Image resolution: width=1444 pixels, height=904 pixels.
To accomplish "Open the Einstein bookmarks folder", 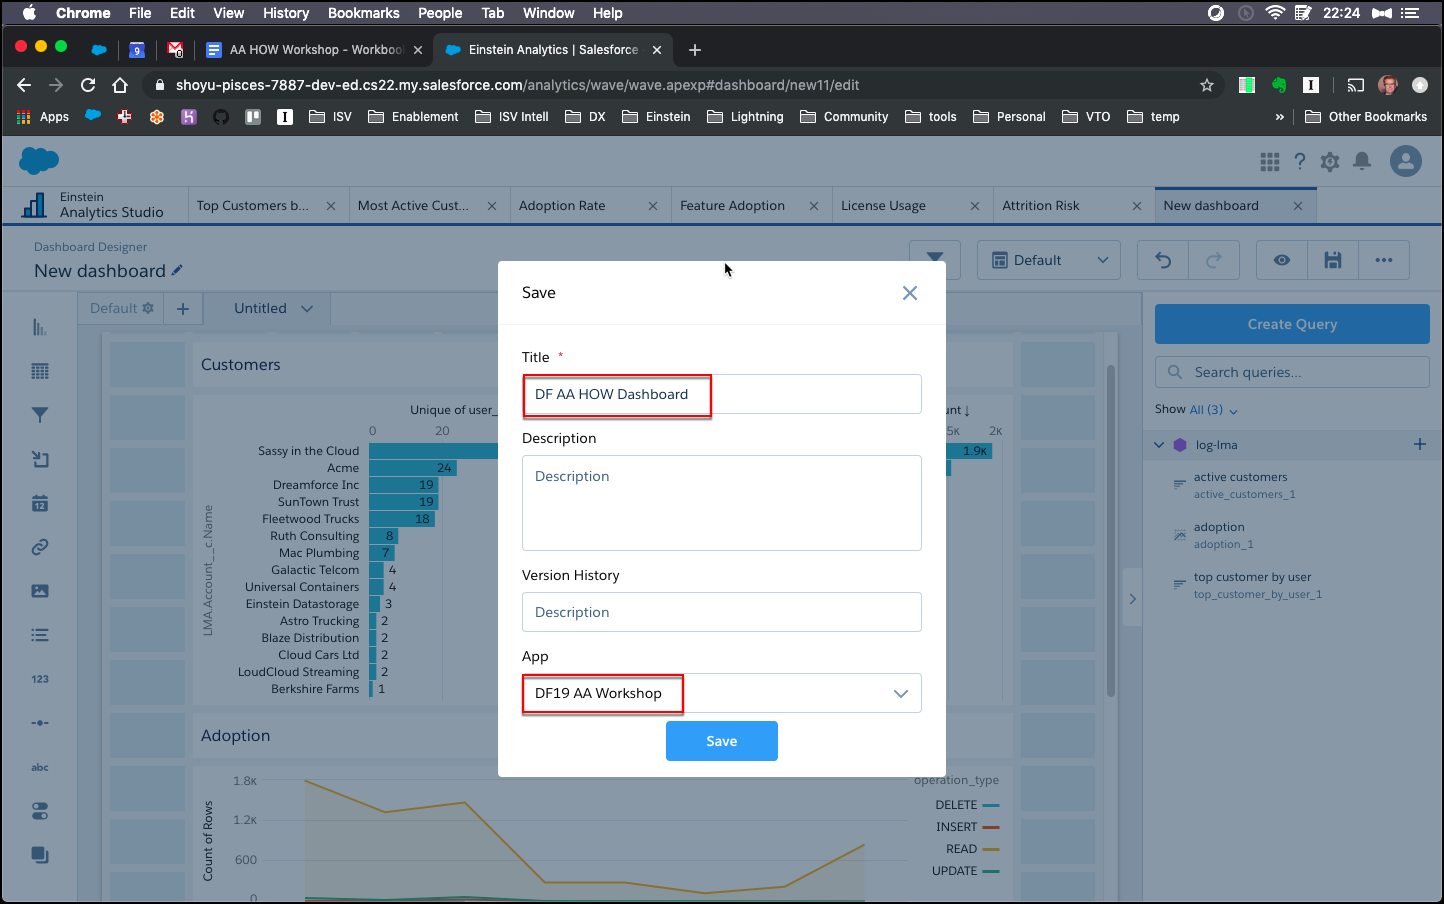I will (656, 117).
